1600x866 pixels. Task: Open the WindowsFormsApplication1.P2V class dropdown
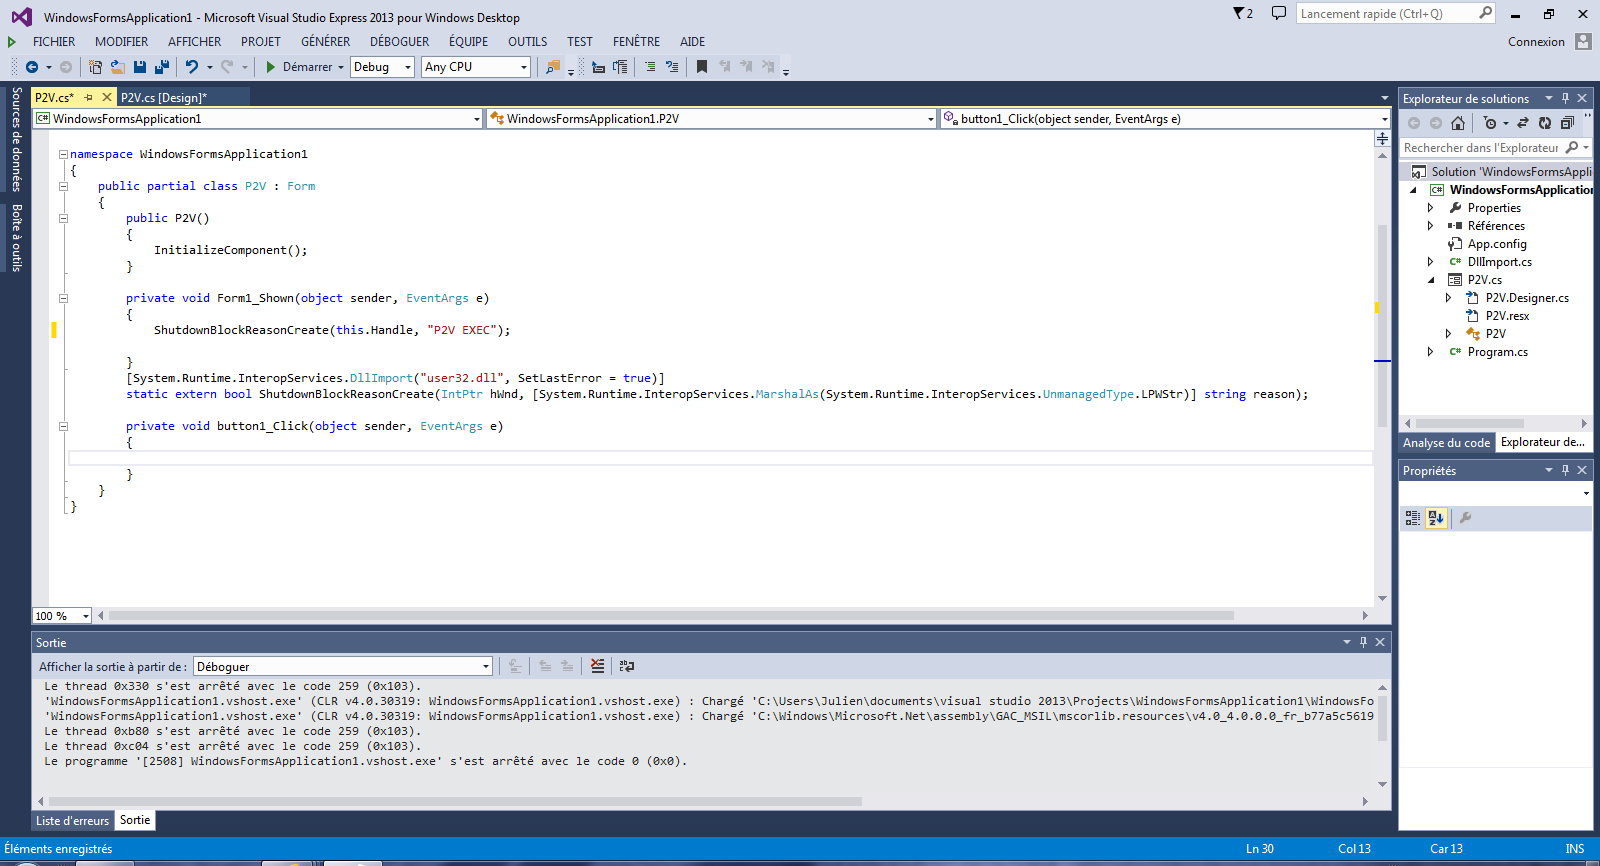point(712,119)
